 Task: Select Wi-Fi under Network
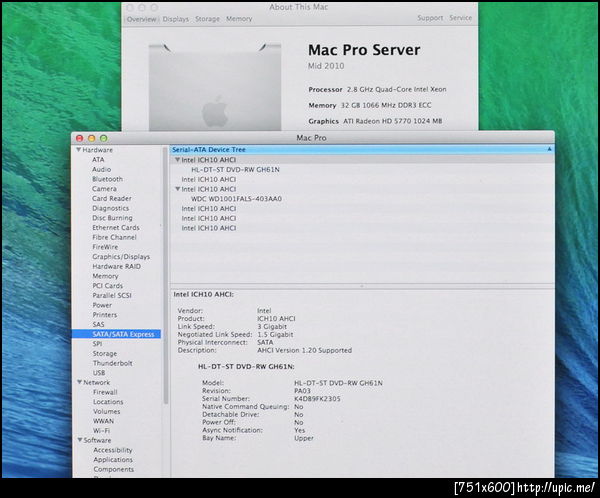pyautogui.click(x=101, y=431)
